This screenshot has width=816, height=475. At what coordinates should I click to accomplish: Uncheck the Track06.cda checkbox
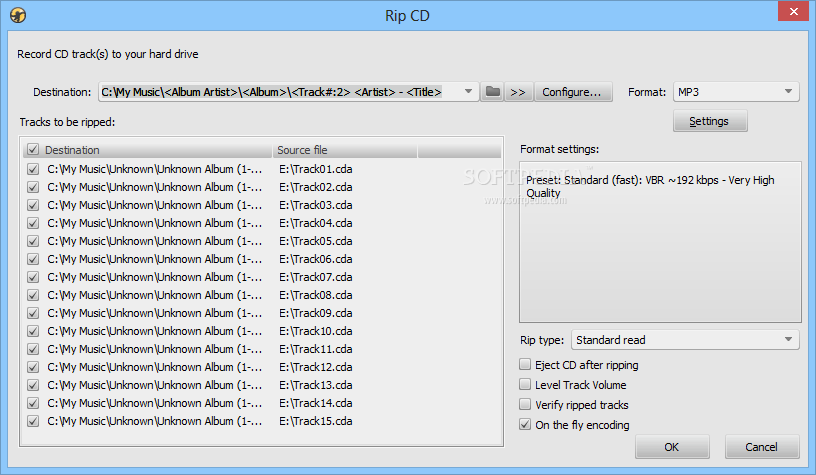[33, 259]
